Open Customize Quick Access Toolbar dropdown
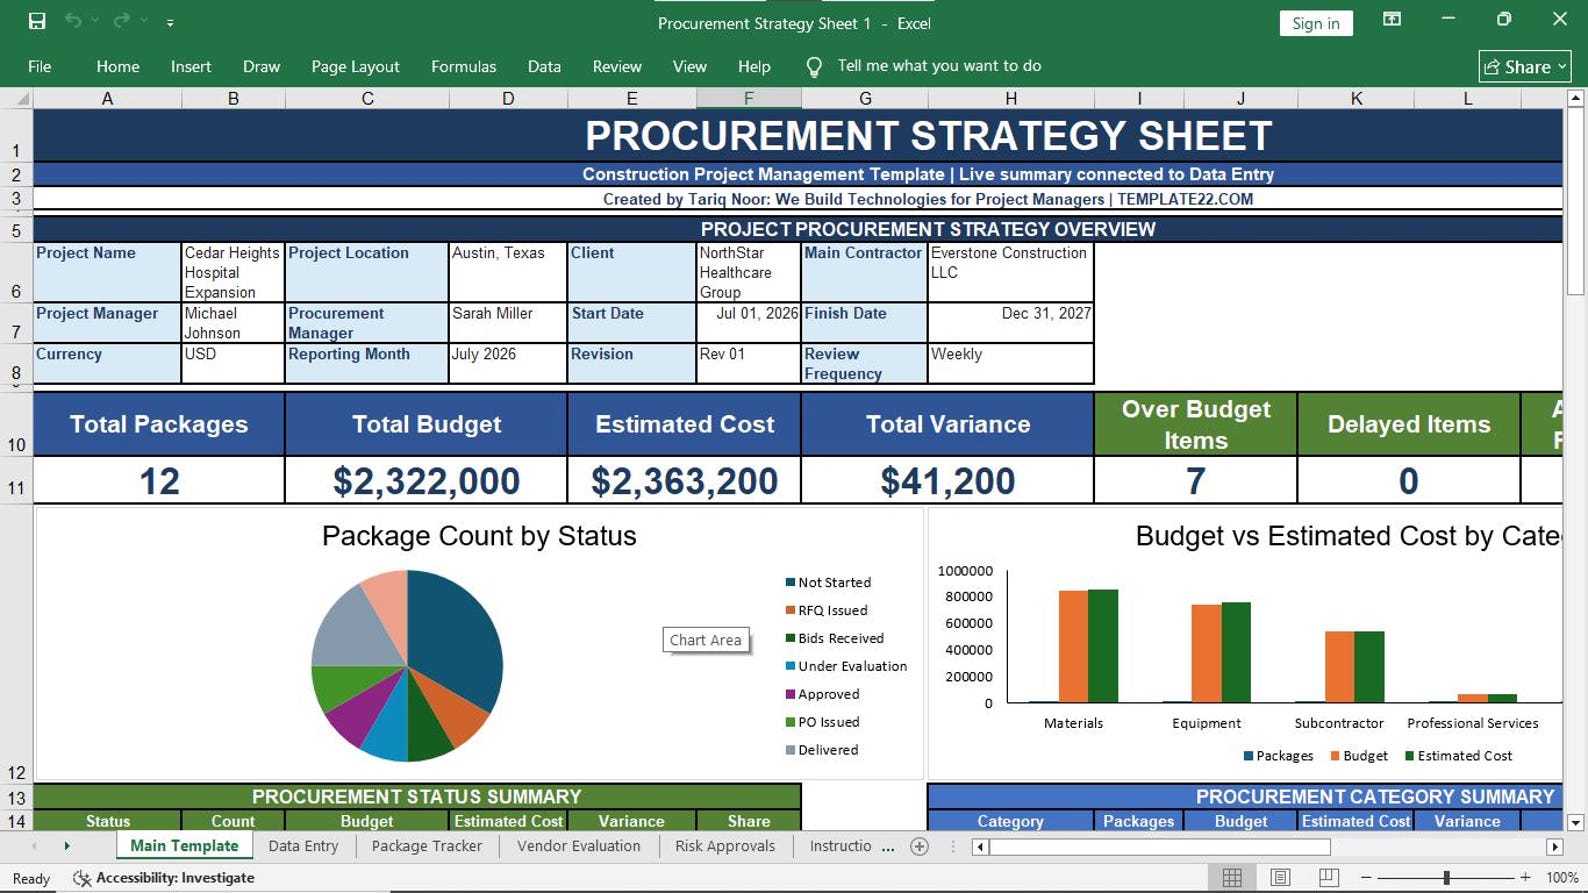The image size is (1588, 893). point(170,22)
